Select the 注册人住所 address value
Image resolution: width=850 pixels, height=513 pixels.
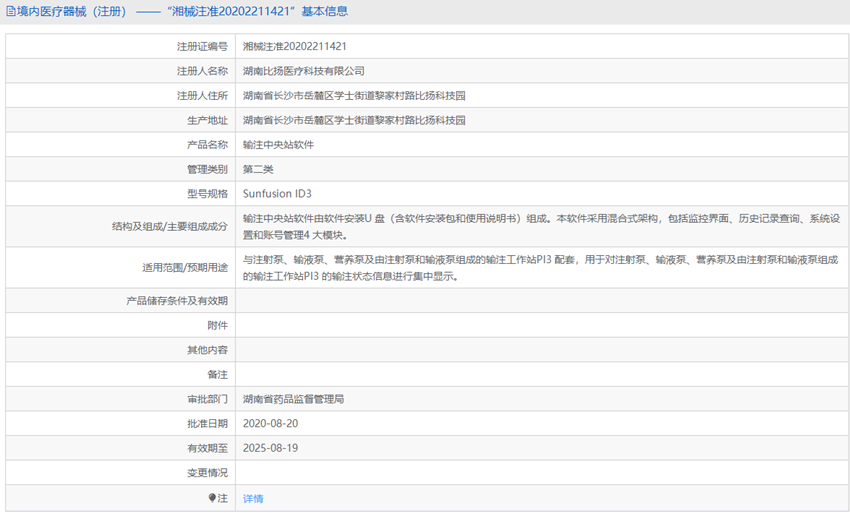click(354, 96)
